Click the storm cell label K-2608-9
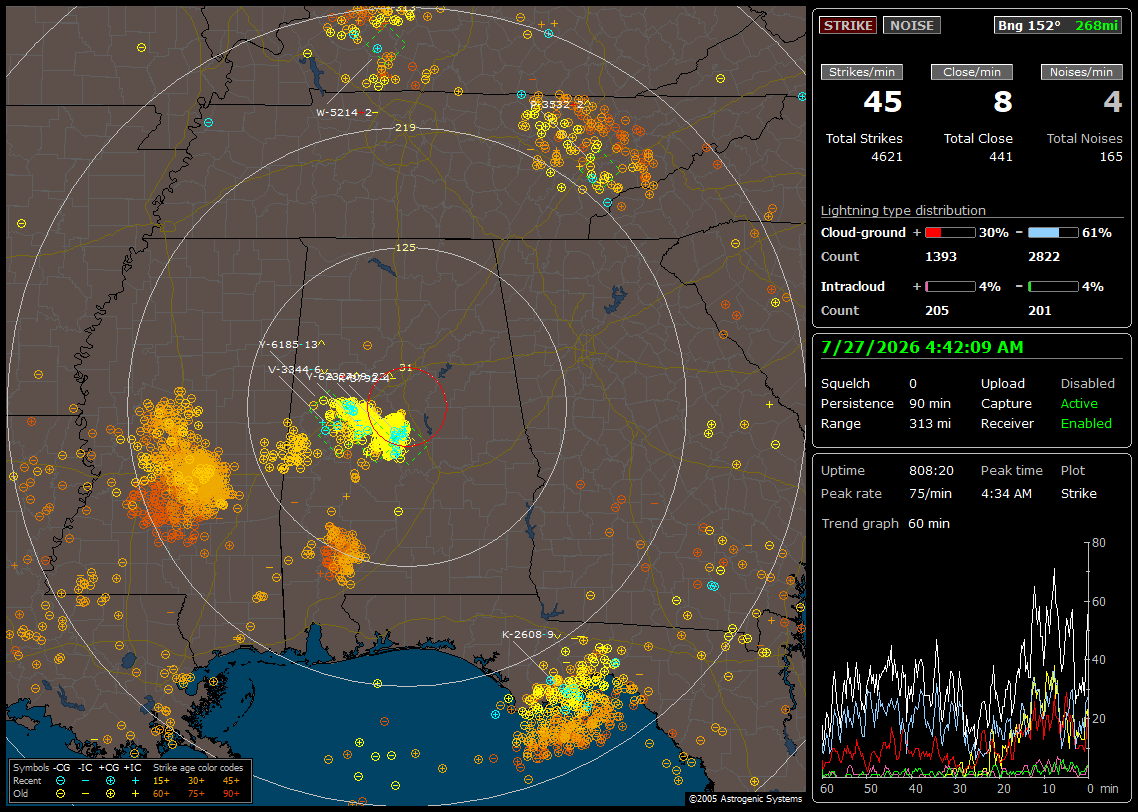The height and width of the screenshot is (812, 1138). [x=528, y=634]
